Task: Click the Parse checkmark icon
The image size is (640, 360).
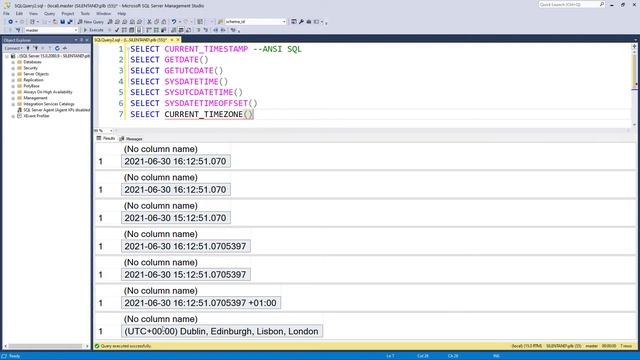Action: pyautogui.click(x=117, y=30)
